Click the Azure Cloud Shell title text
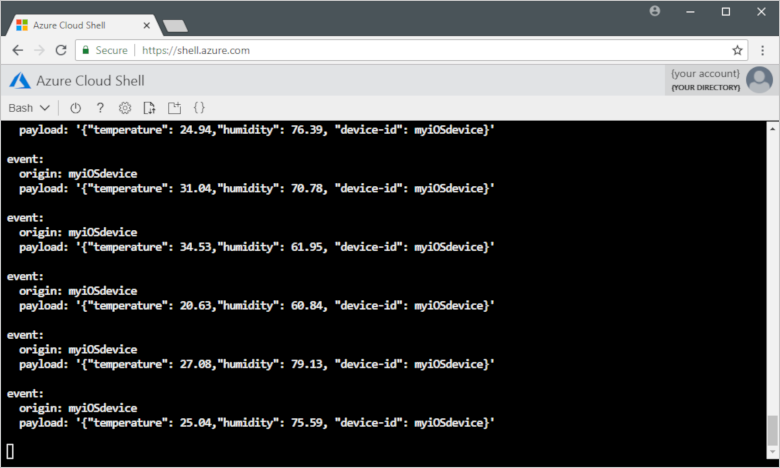780x468 pixels. [90, 81]
